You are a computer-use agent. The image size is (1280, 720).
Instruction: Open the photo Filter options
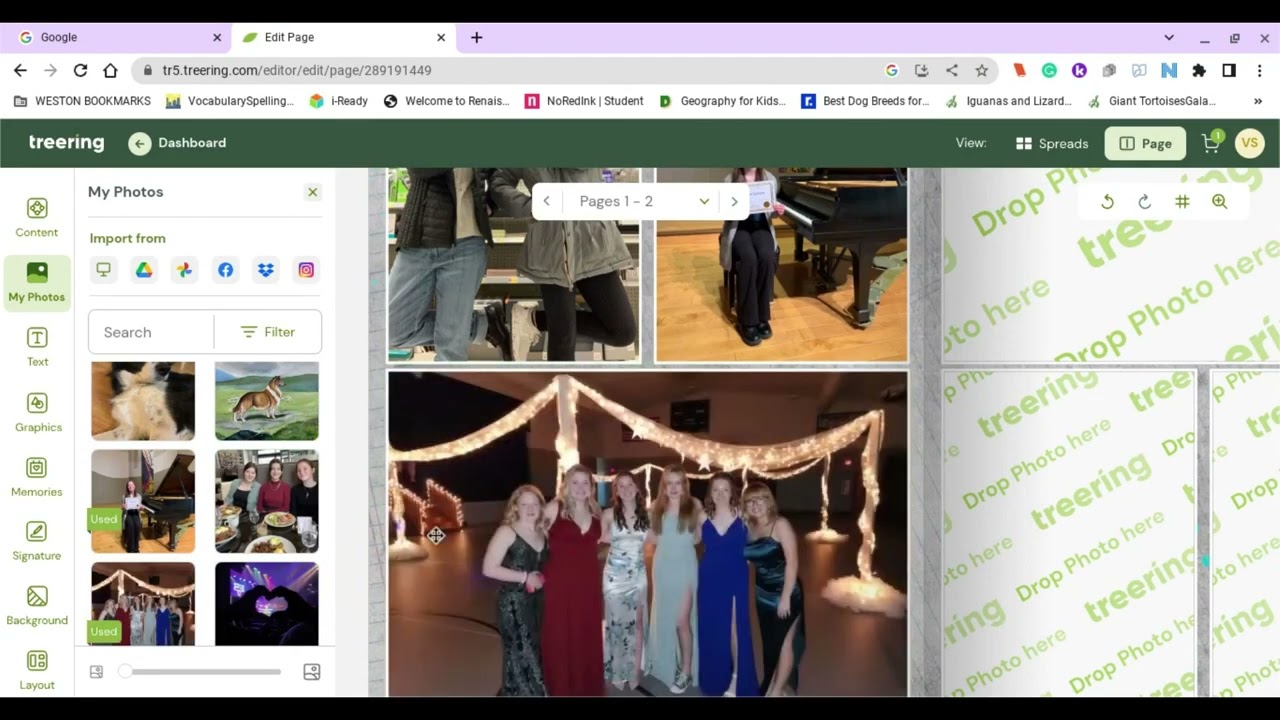click(x=267, y=332)
